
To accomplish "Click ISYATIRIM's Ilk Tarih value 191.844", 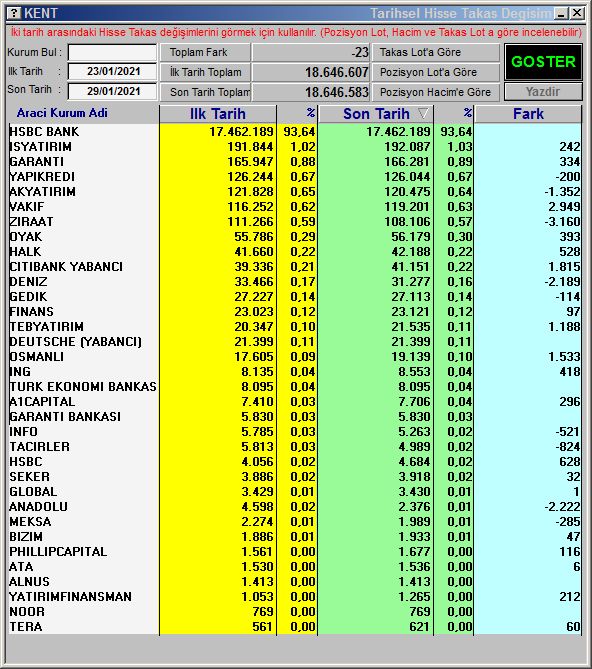I will point(250,147).
